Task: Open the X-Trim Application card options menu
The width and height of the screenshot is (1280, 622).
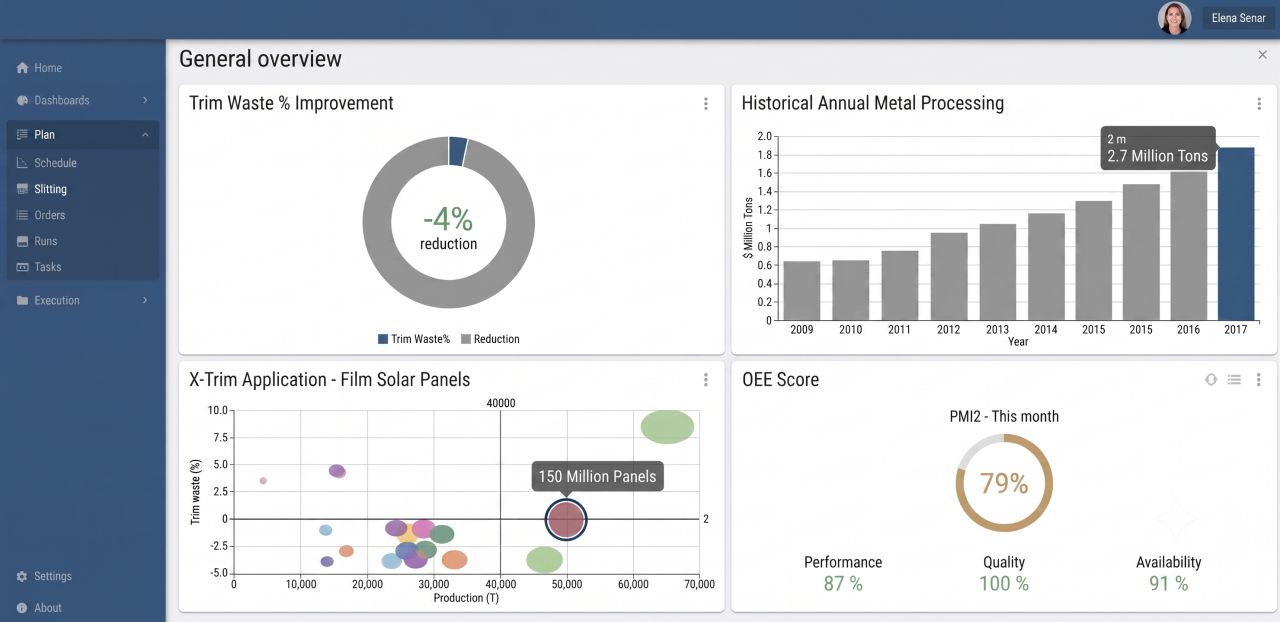Action: (706, 380)
